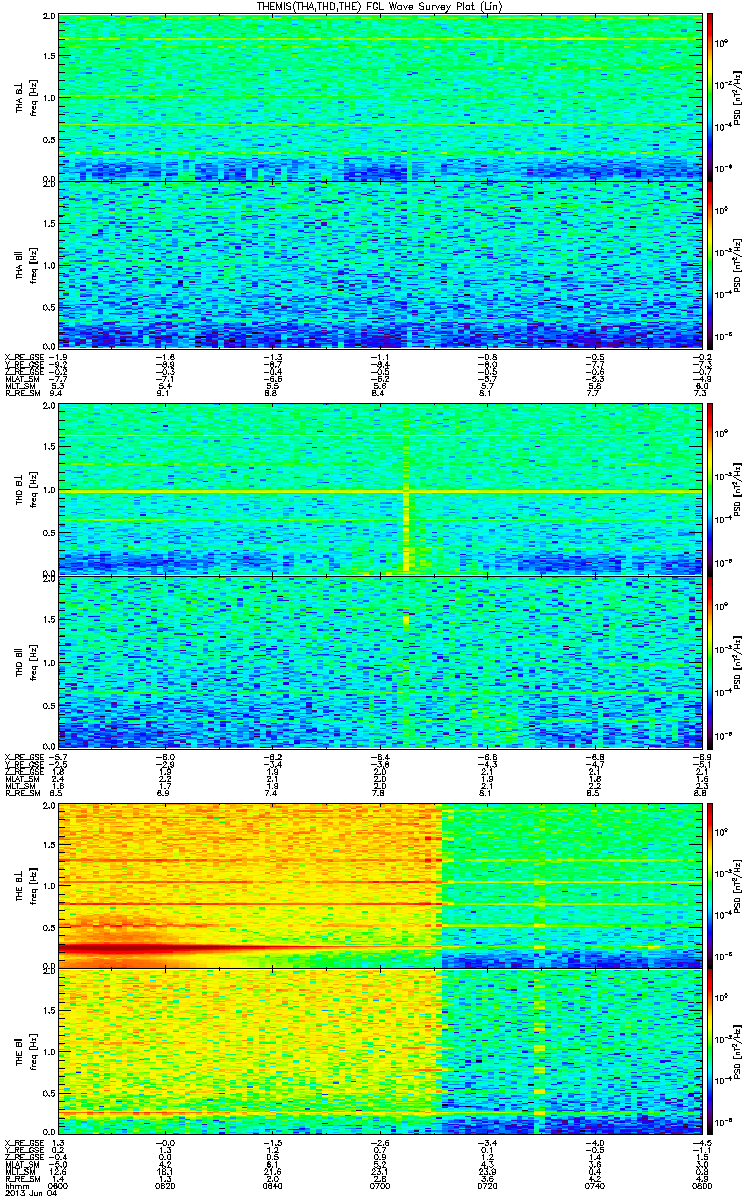Click the 0620 time tick label
Screen dimensions: 750x1200
[x=166, y=1185]
